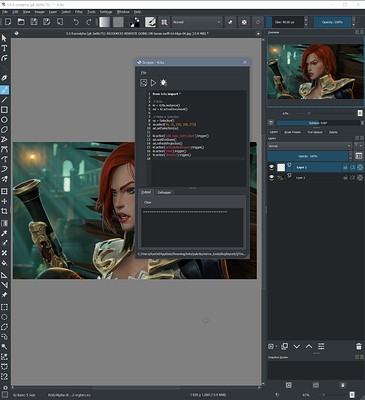This screenshot has height=400, width=365.
Task: Open the Settings menu
Action: click(x=106, y=12)
